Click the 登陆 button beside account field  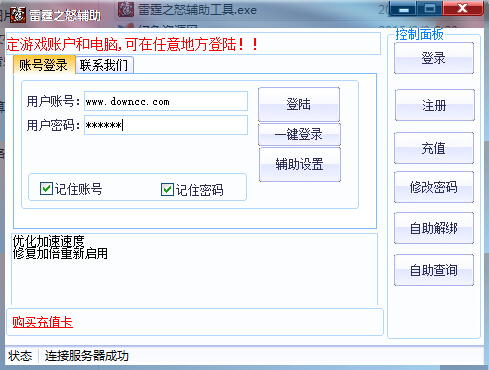click(x=299, y=104)
